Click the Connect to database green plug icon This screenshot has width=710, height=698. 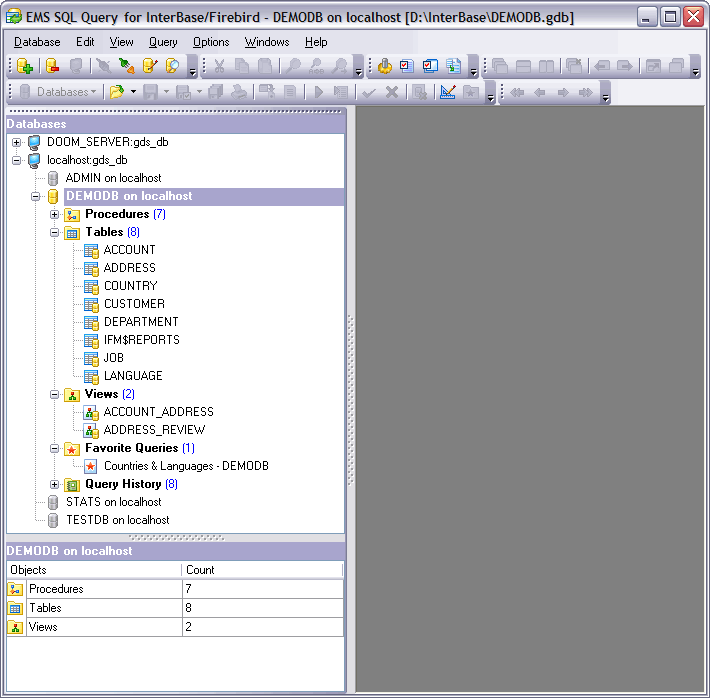coord(126,66)
